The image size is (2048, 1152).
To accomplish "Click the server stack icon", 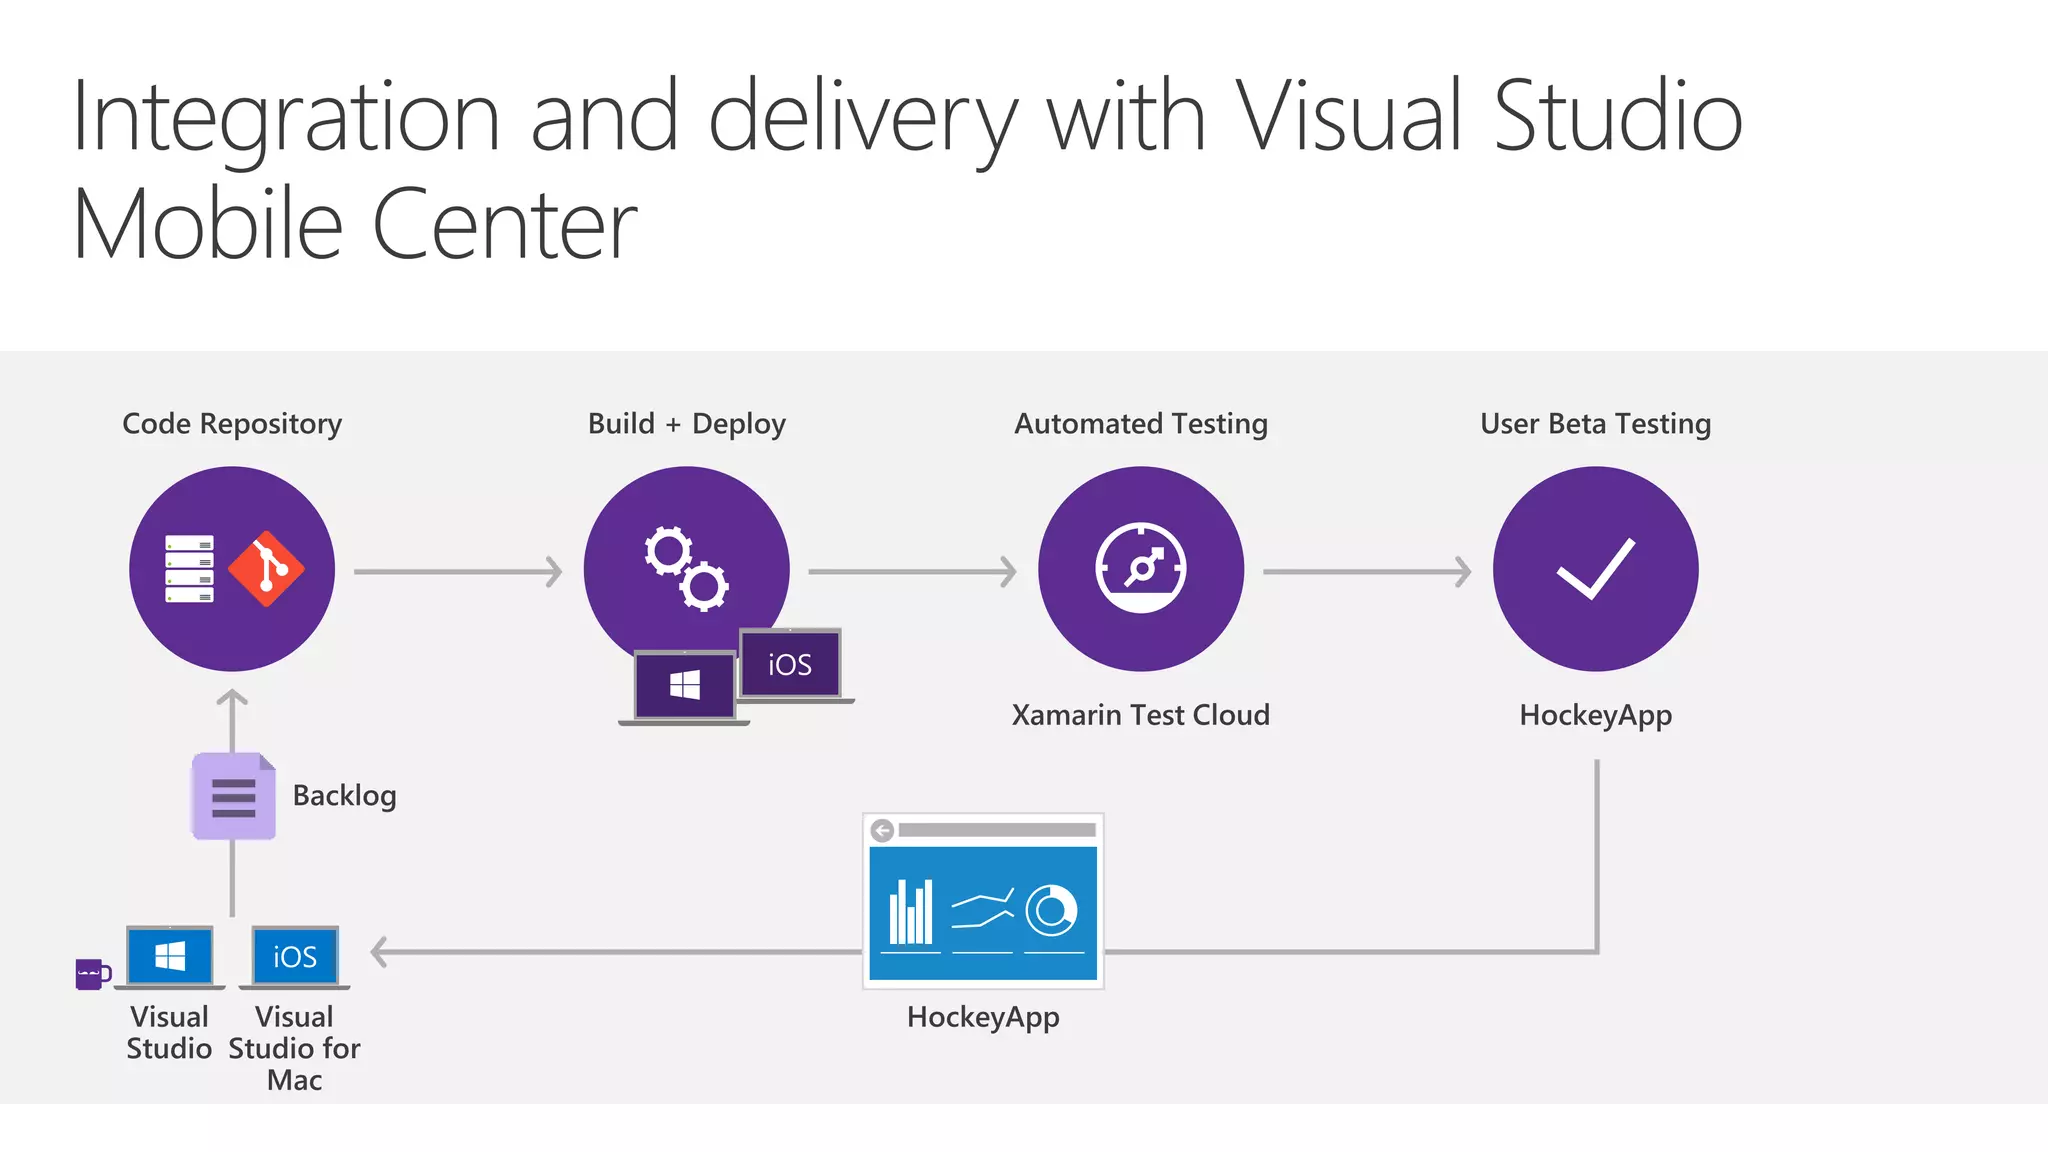I will coord(189,569).
